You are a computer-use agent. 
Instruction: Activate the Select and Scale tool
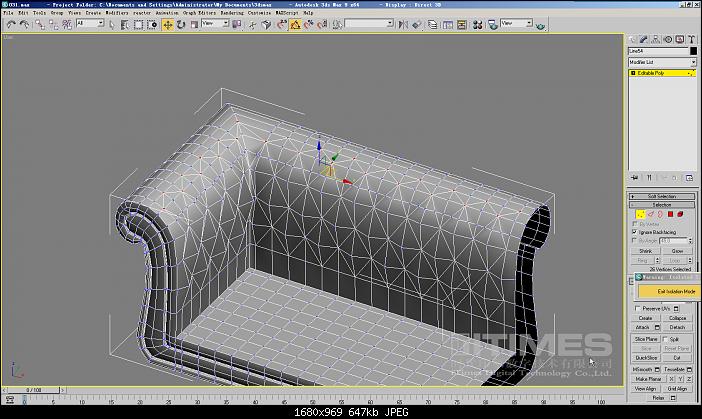[x=194, y=25]
